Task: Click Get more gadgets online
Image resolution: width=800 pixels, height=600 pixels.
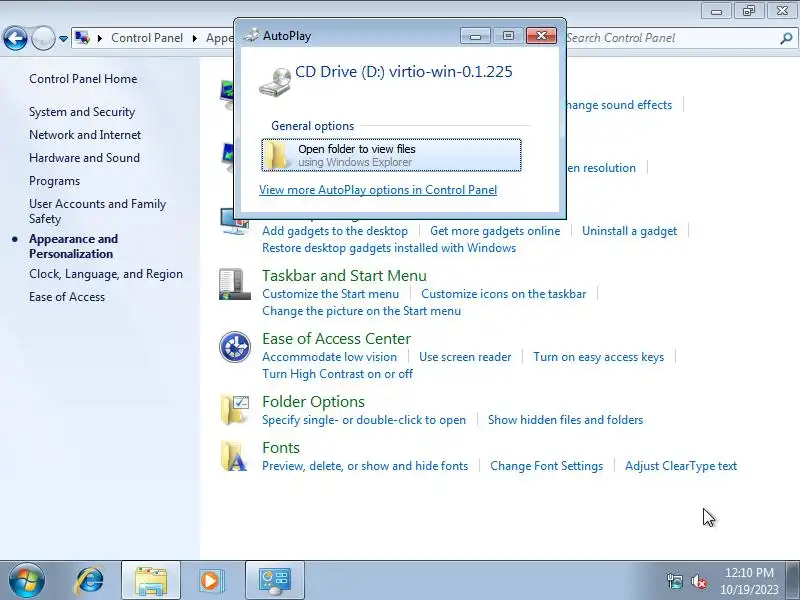Action: coord(495,231)
